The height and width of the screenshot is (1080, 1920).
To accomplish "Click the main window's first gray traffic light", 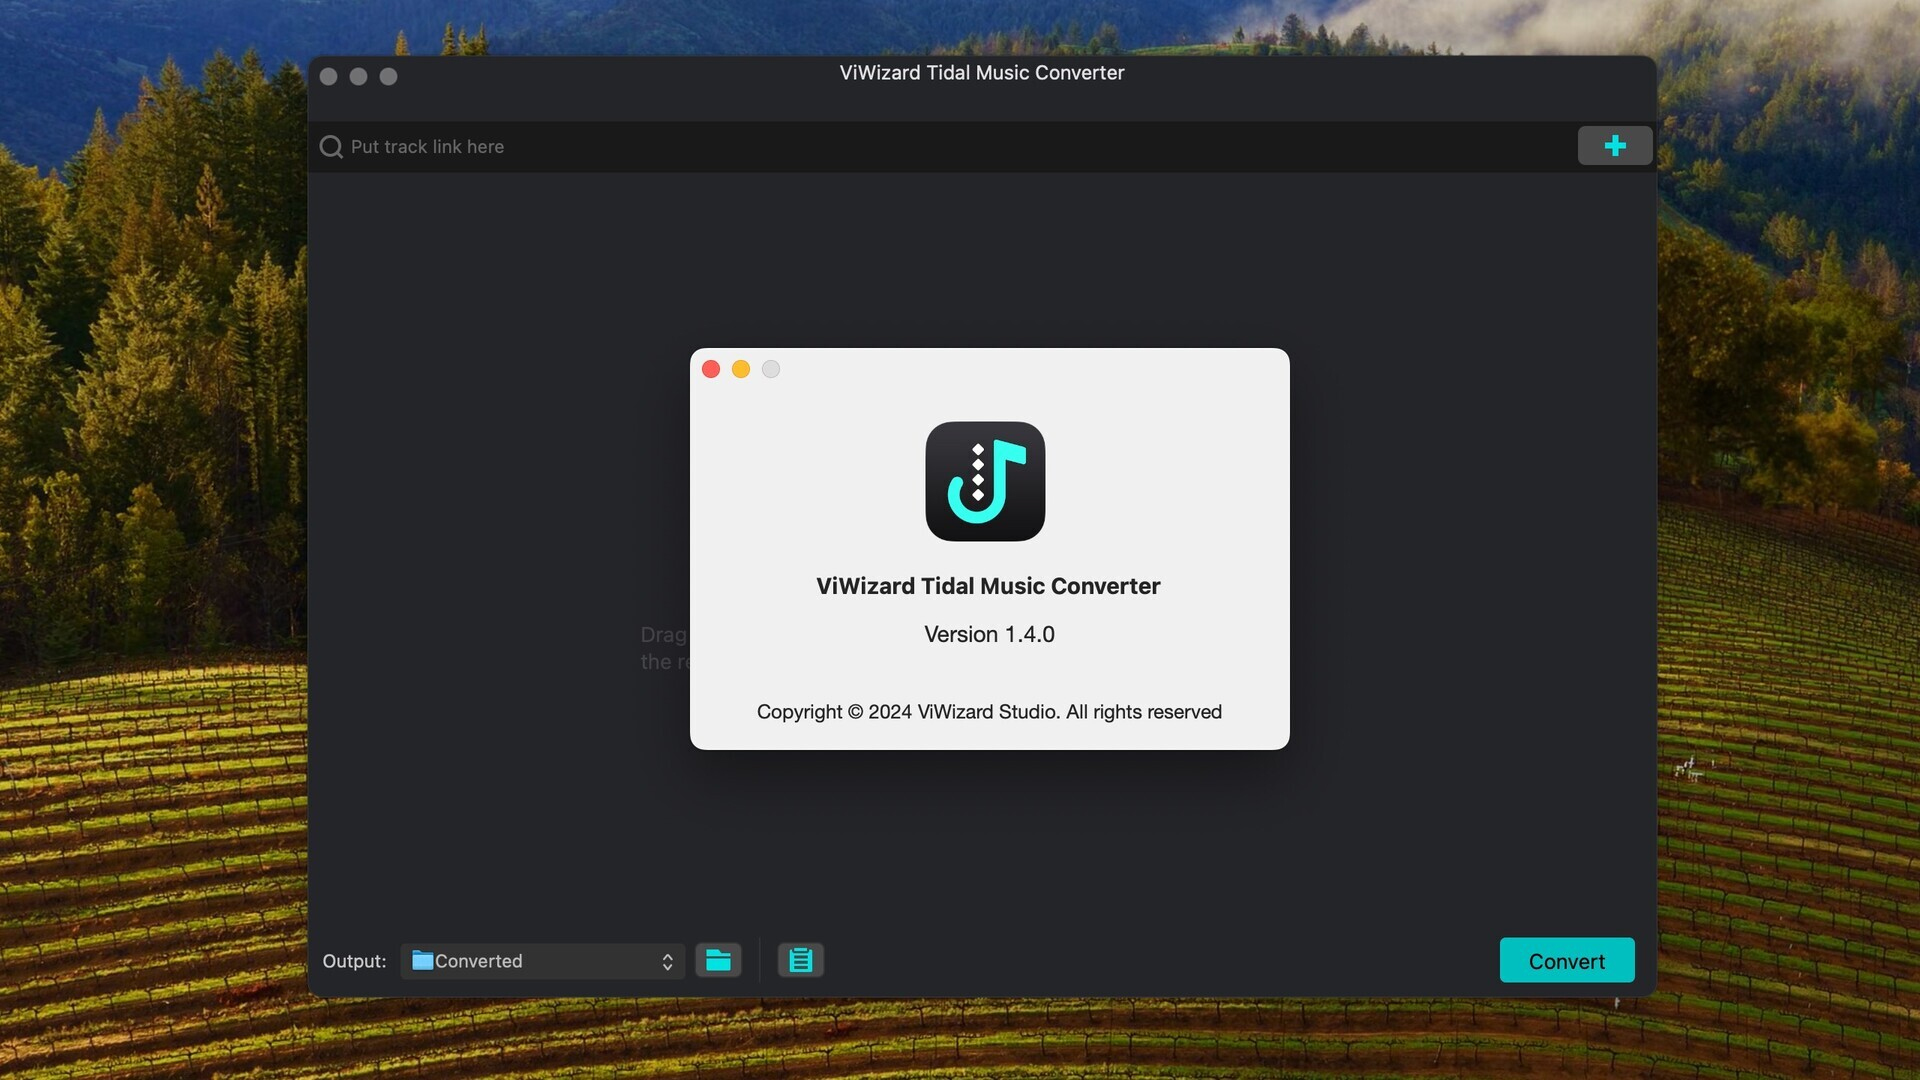I will (328, 77).
